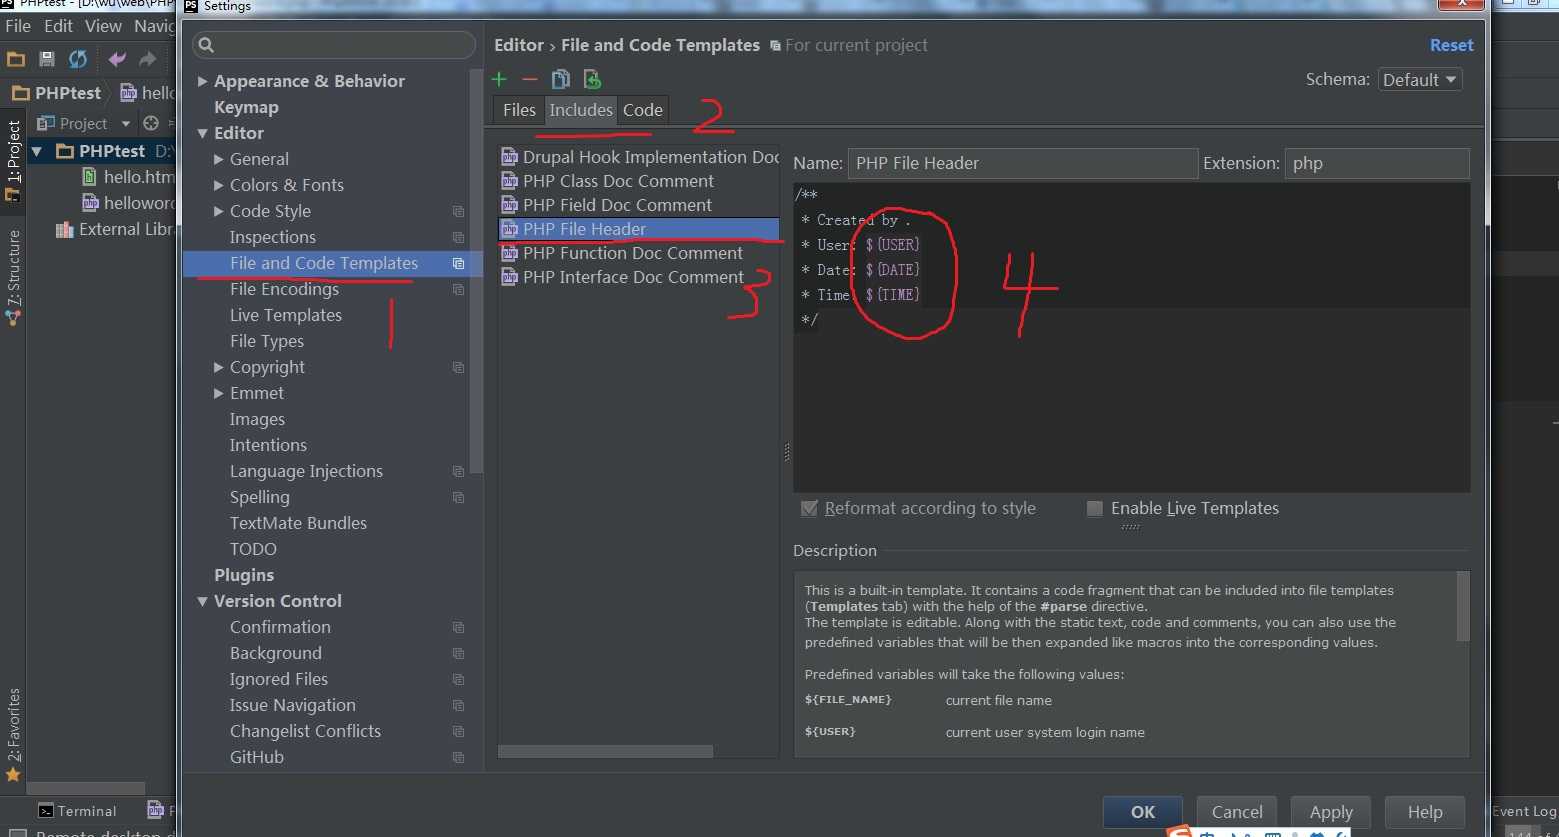Open the Terminal tool window button
Image resolution: width=1559 pixels, height=837 pixels.
pyautogui.click(x=77, y=811)
